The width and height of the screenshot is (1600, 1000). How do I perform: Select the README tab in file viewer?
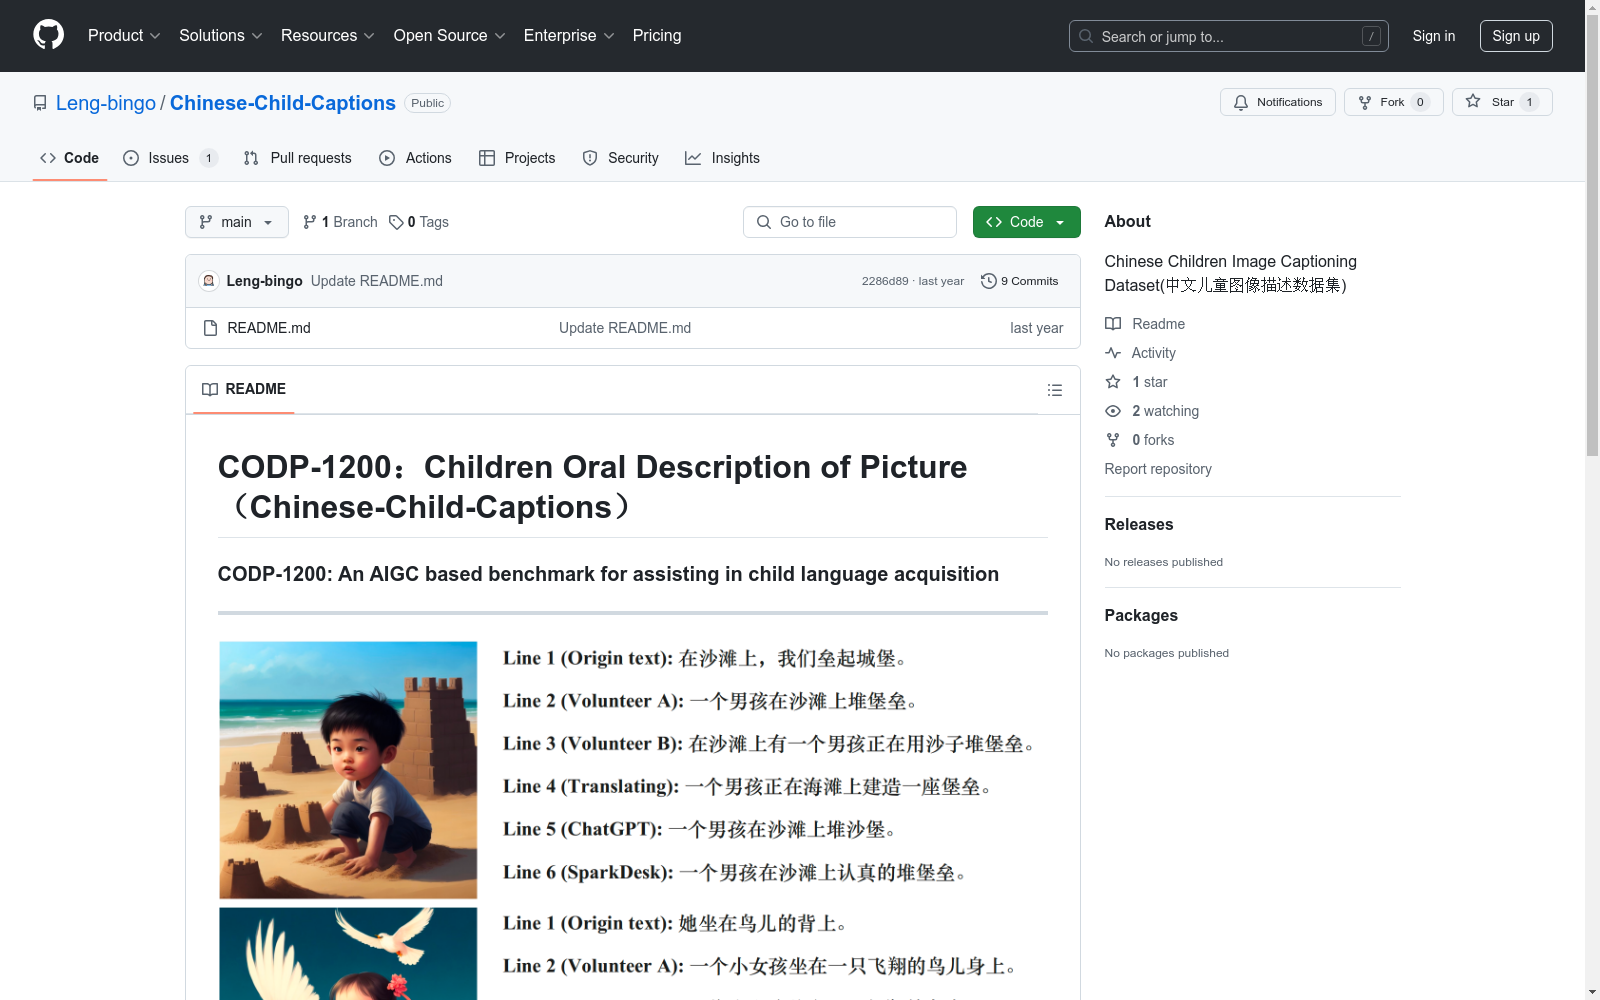click(244, 389)
